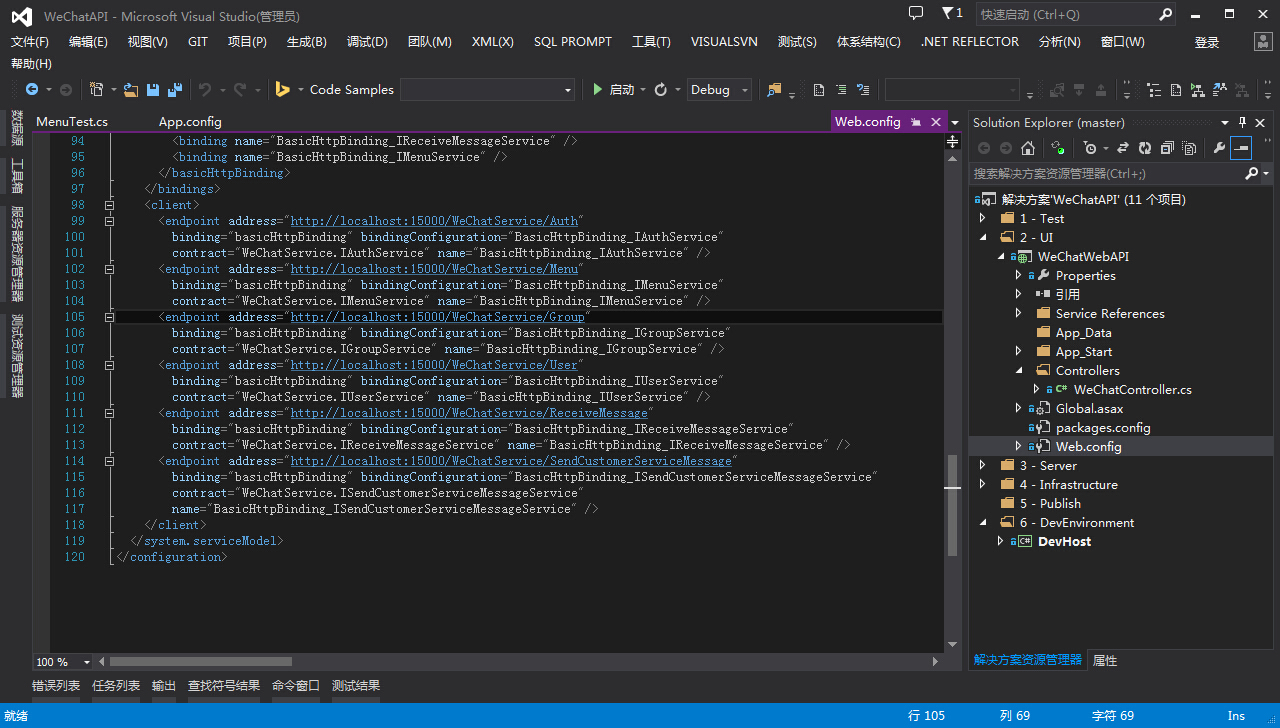Open the SQL PROMPT menu
The image size is (1280, 728).
[573, 42]
